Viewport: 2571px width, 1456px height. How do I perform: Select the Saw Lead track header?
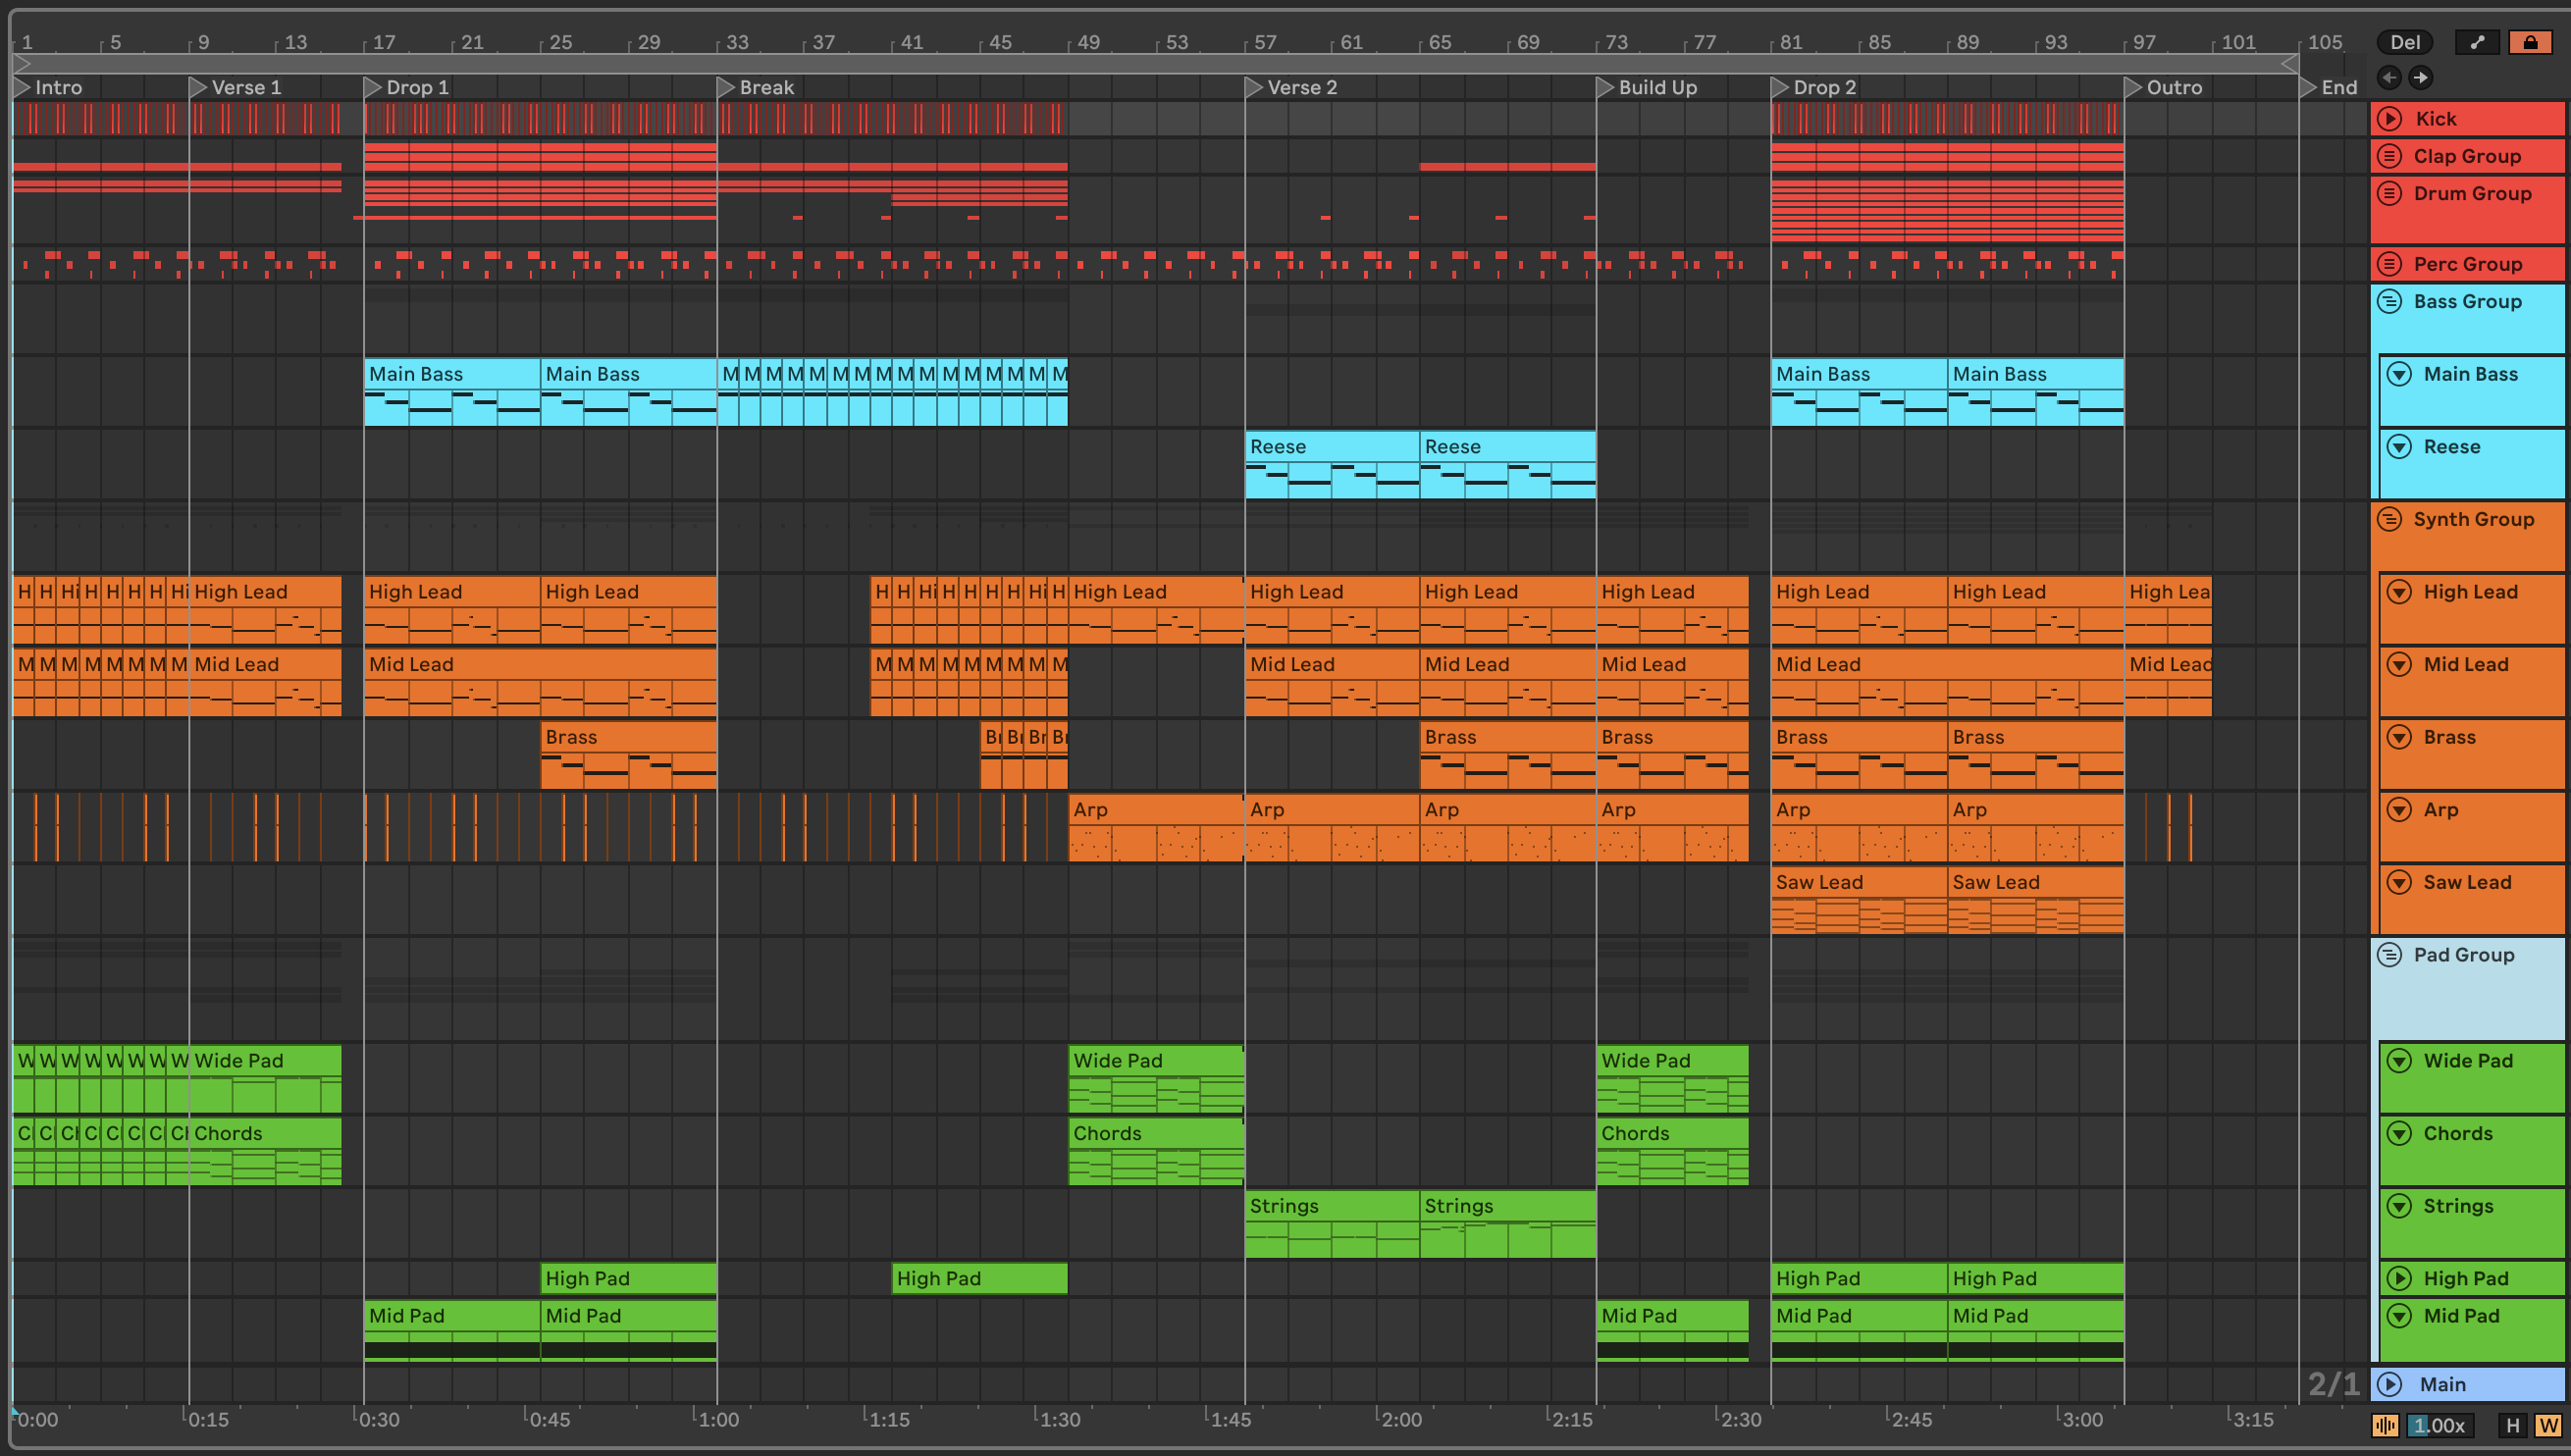point(2467,883)
